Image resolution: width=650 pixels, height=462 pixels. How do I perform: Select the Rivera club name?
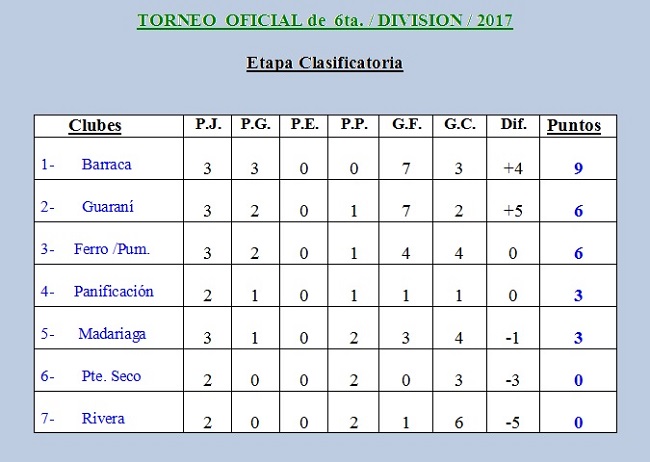(103, 418)
